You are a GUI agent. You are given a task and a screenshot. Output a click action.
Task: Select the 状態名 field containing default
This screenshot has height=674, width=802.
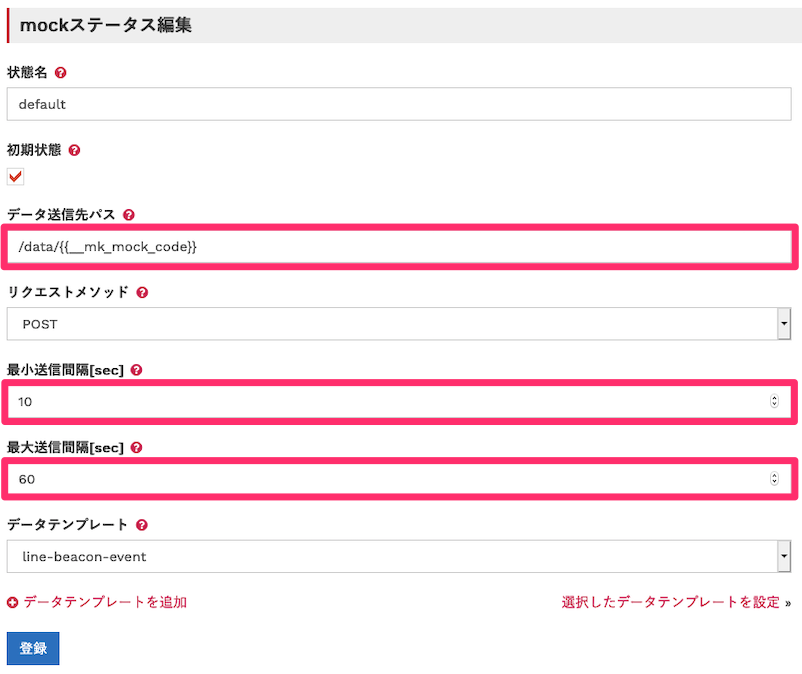coord(400,104)
